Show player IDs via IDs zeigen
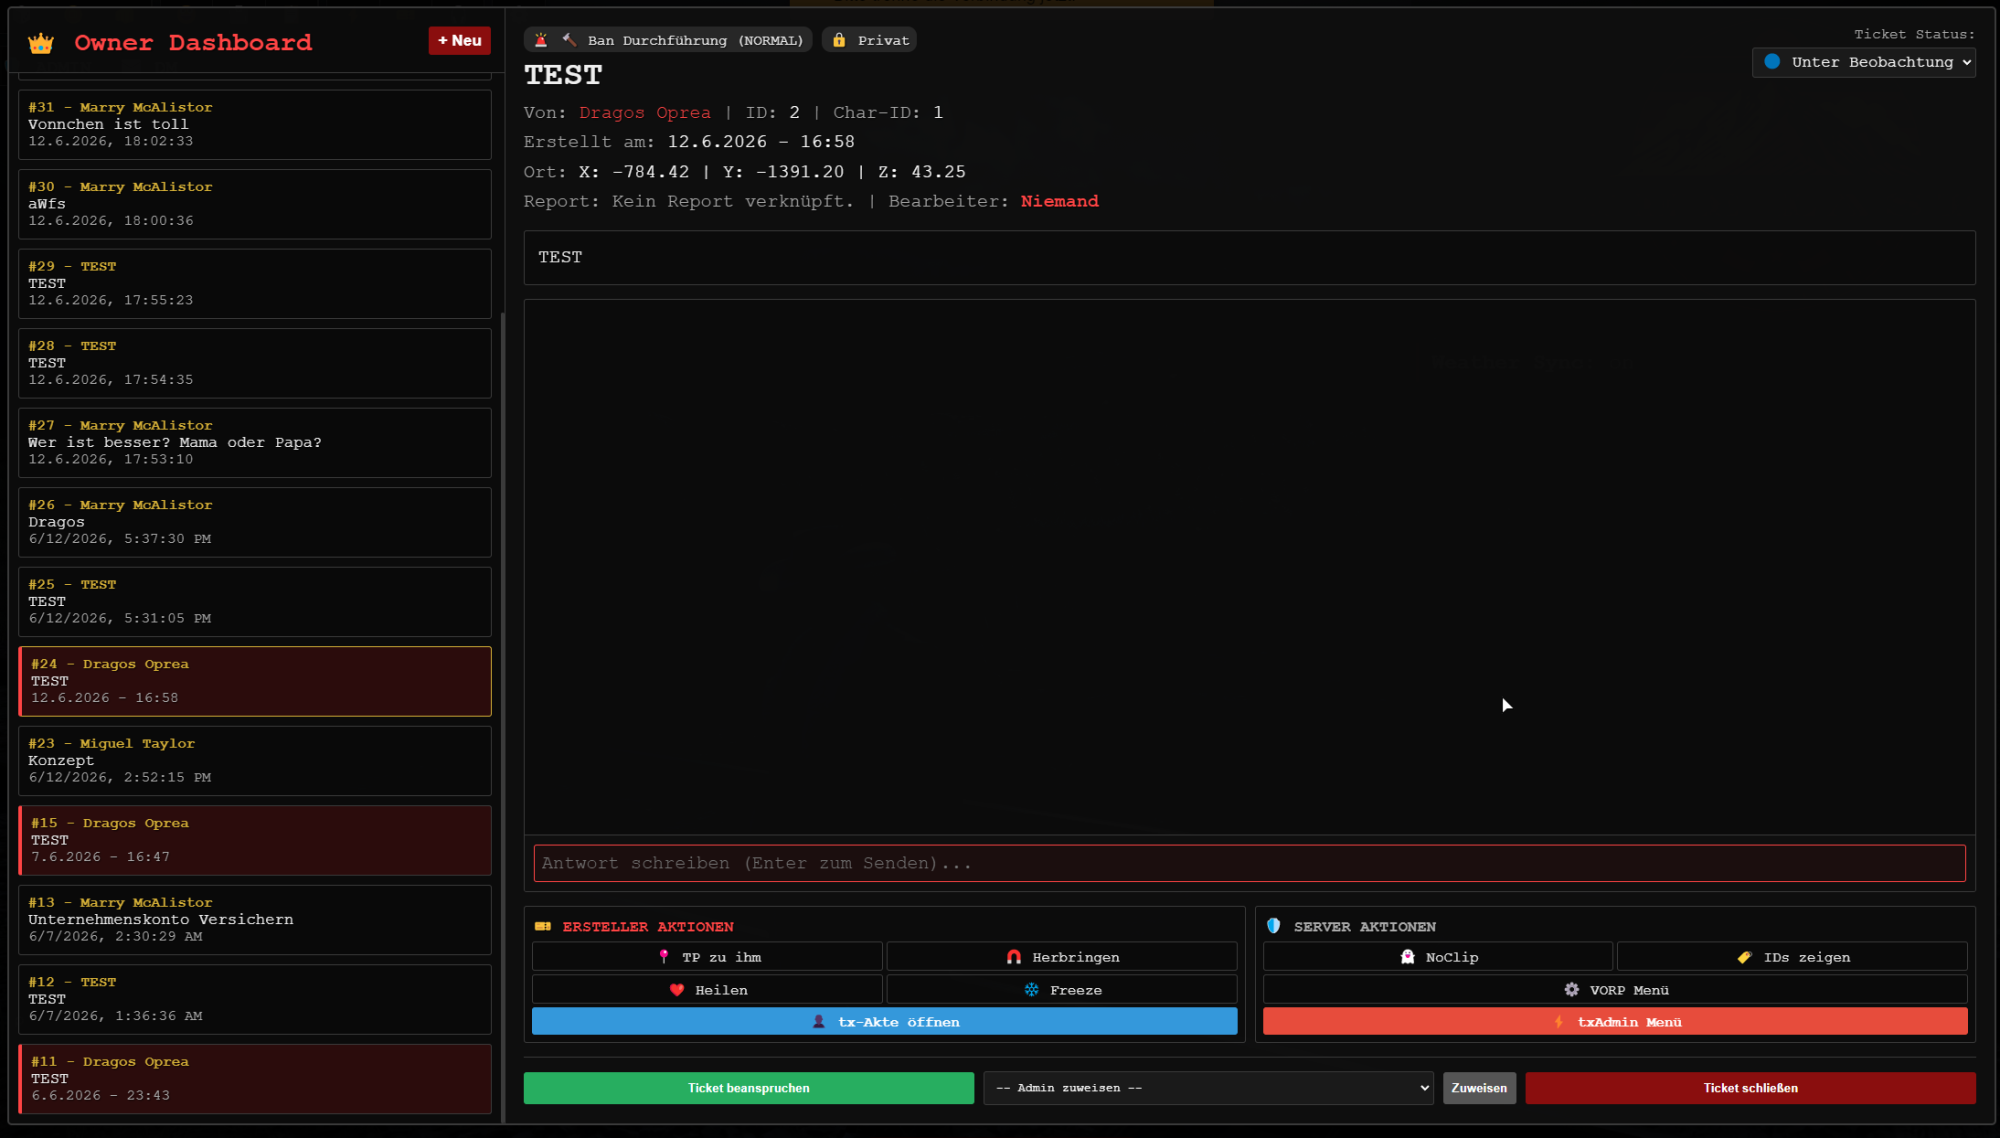 [1792, 957]
